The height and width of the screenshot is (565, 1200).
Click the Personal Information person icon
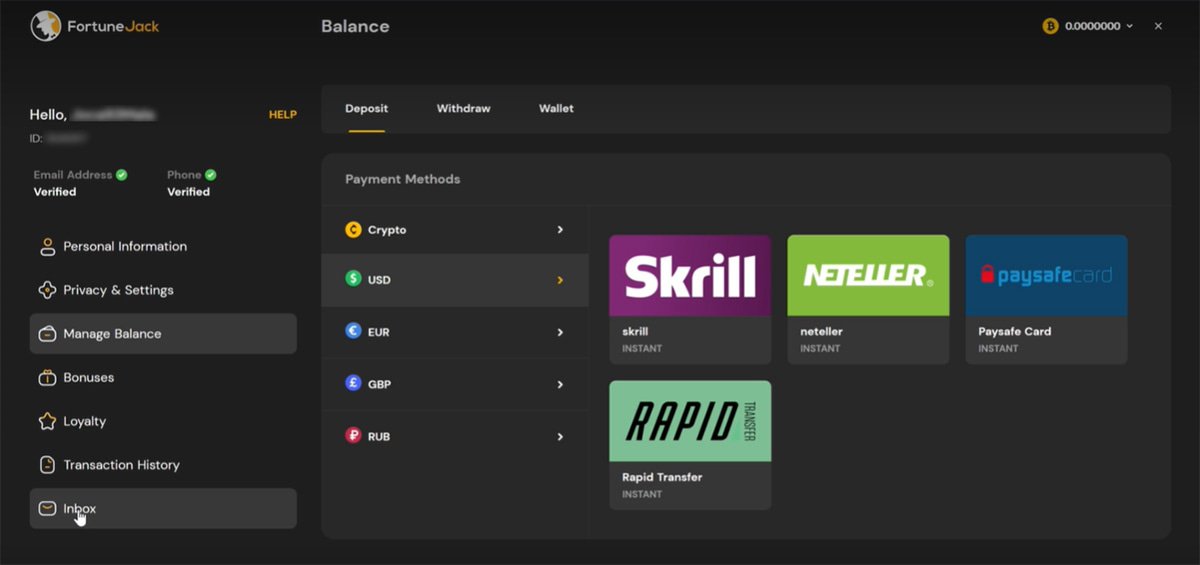(47, 246)
